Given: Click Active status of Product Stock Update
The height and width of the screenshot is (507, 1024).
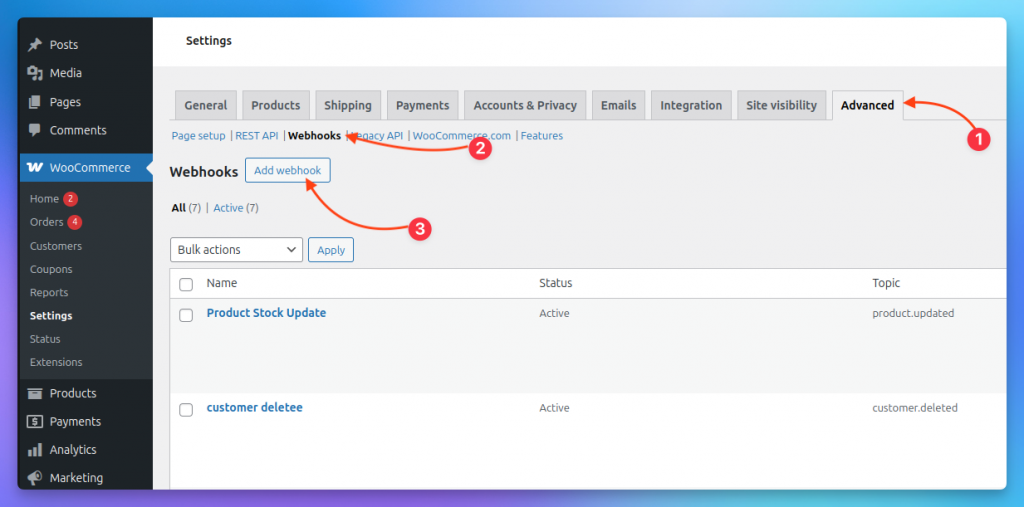Looking at the screenshot, I should click(554, 313).
